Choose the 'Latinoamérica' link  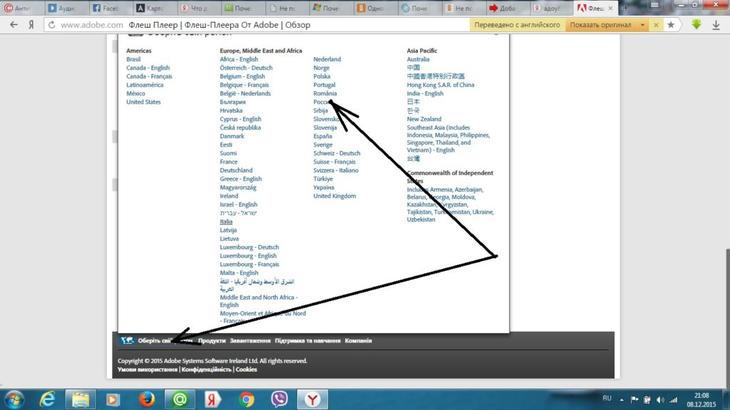tap(145, 85)
